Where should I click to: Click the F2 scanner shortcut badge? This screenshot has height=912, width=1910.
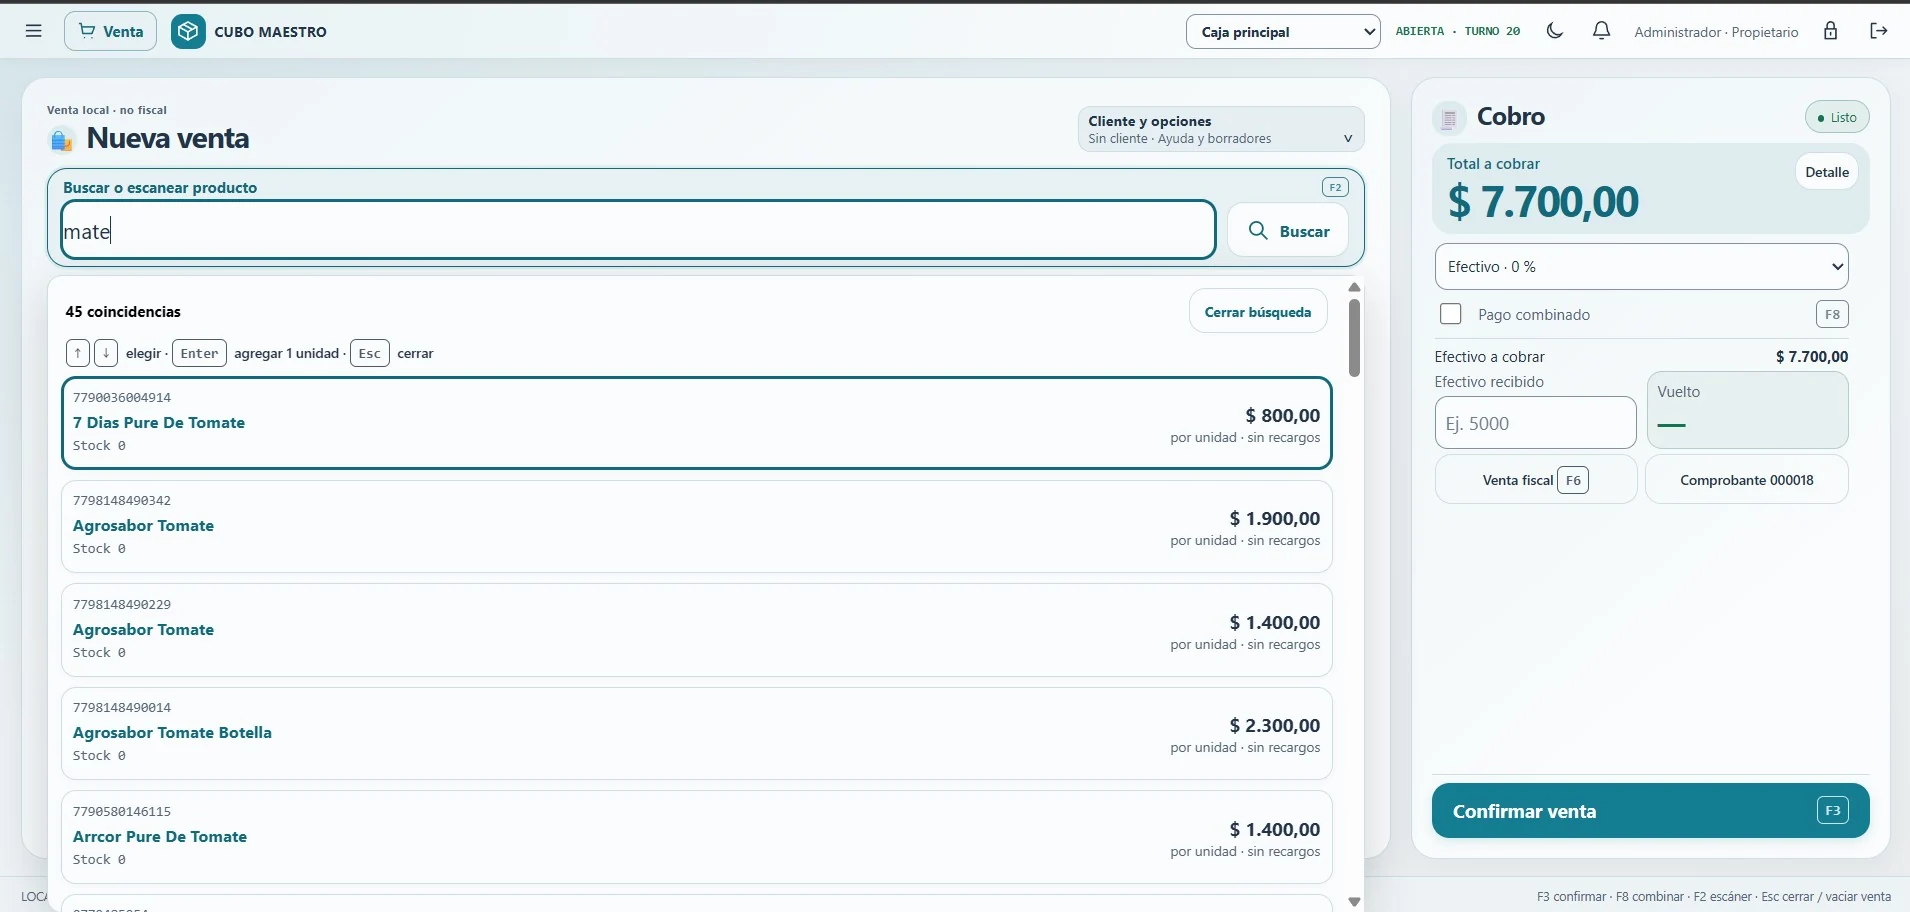coord(1335,187)
